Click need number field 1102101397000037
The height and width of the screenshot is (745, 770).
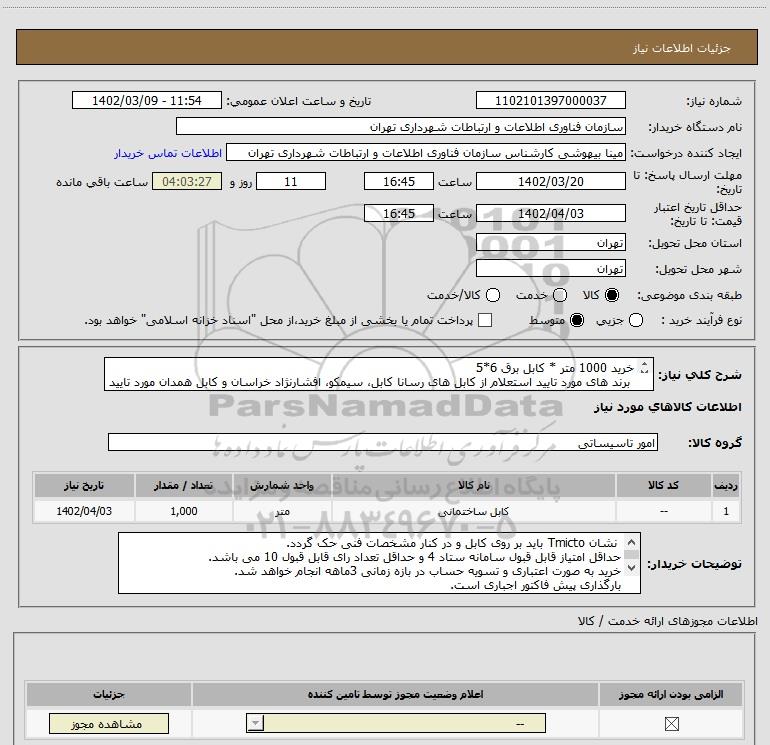tap(550, 101)
